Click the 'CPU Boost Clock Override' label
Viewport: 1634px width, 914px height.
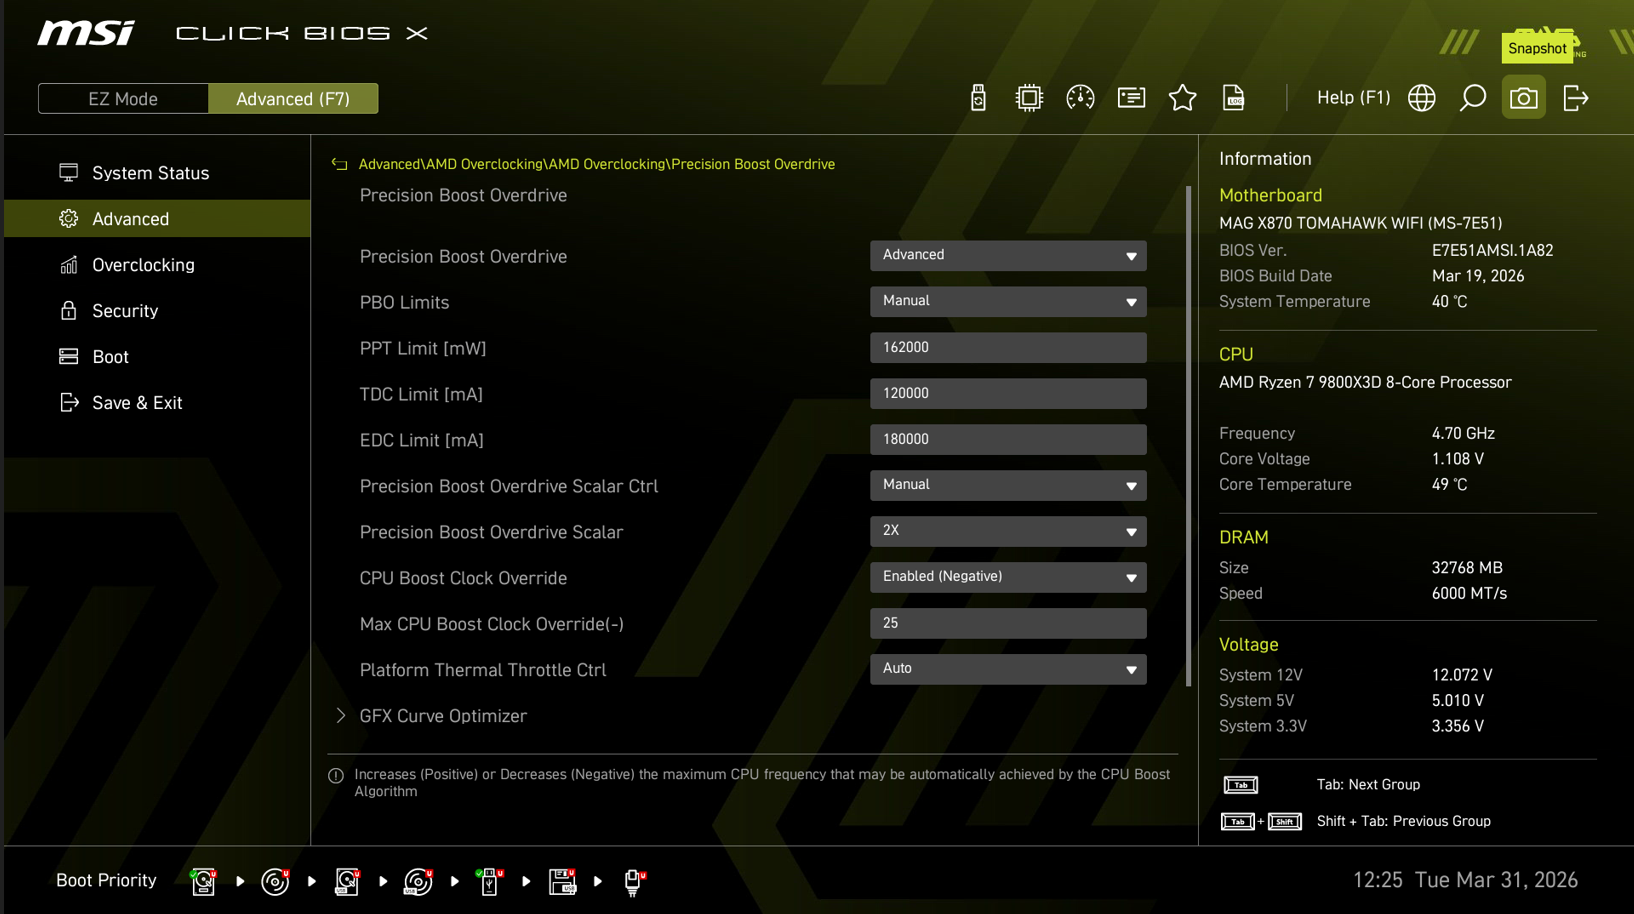463,579
